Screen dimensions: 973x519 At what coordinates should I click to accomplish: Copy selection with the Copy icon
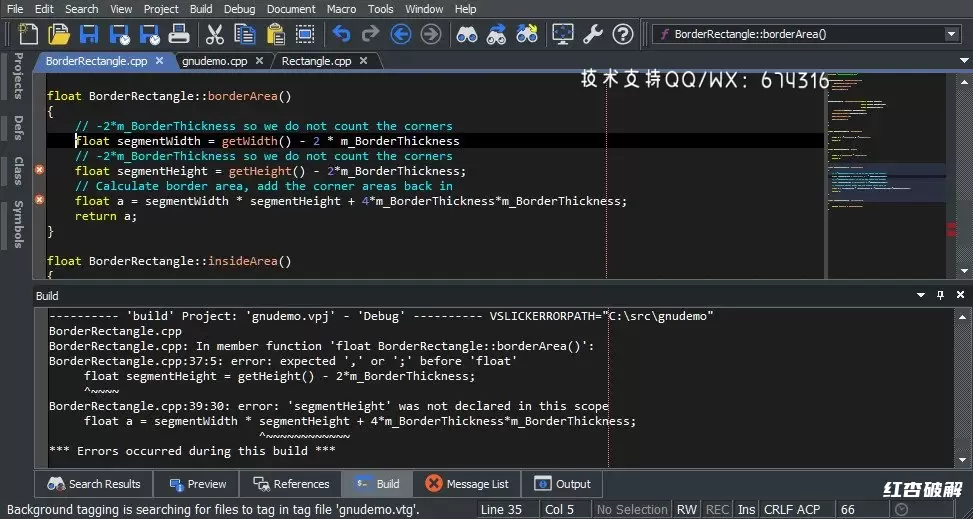click(x=245, y=34)
